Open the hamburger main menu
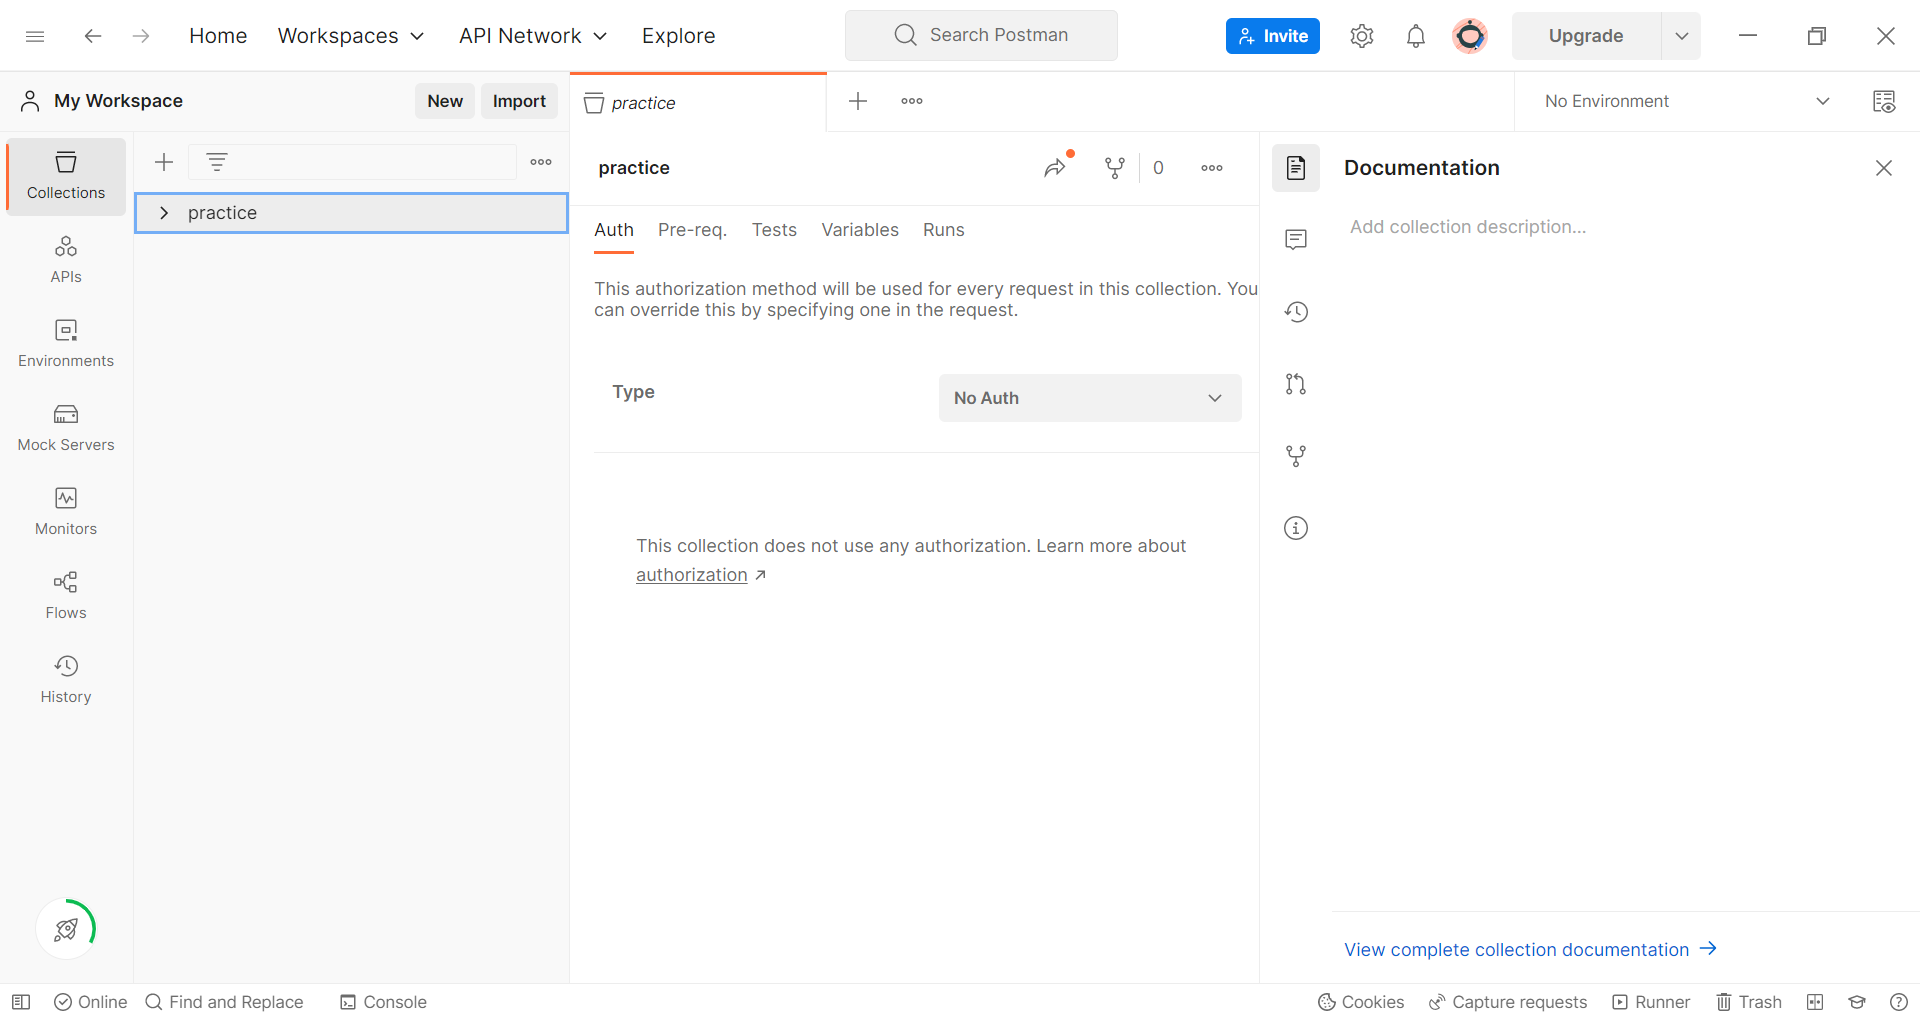 35,36
